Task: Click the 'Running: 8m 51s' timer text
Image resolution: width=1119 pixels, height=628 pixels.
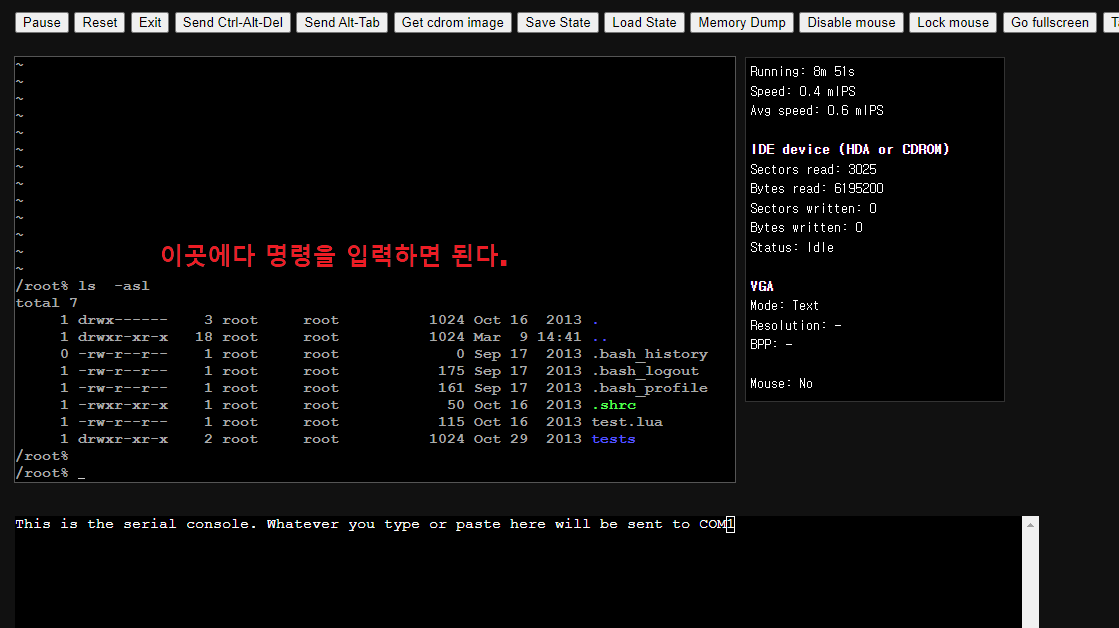Action: (x=802, y=71)
